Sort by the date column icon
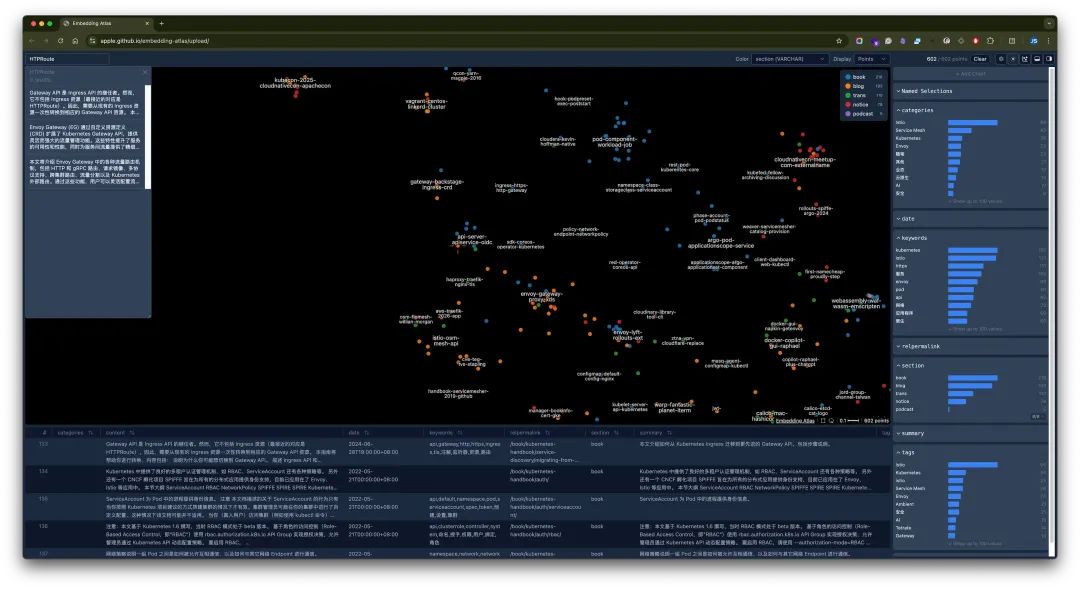This screenshot has width=1080, height=589. pyautogui.click(x=366, y=433)
